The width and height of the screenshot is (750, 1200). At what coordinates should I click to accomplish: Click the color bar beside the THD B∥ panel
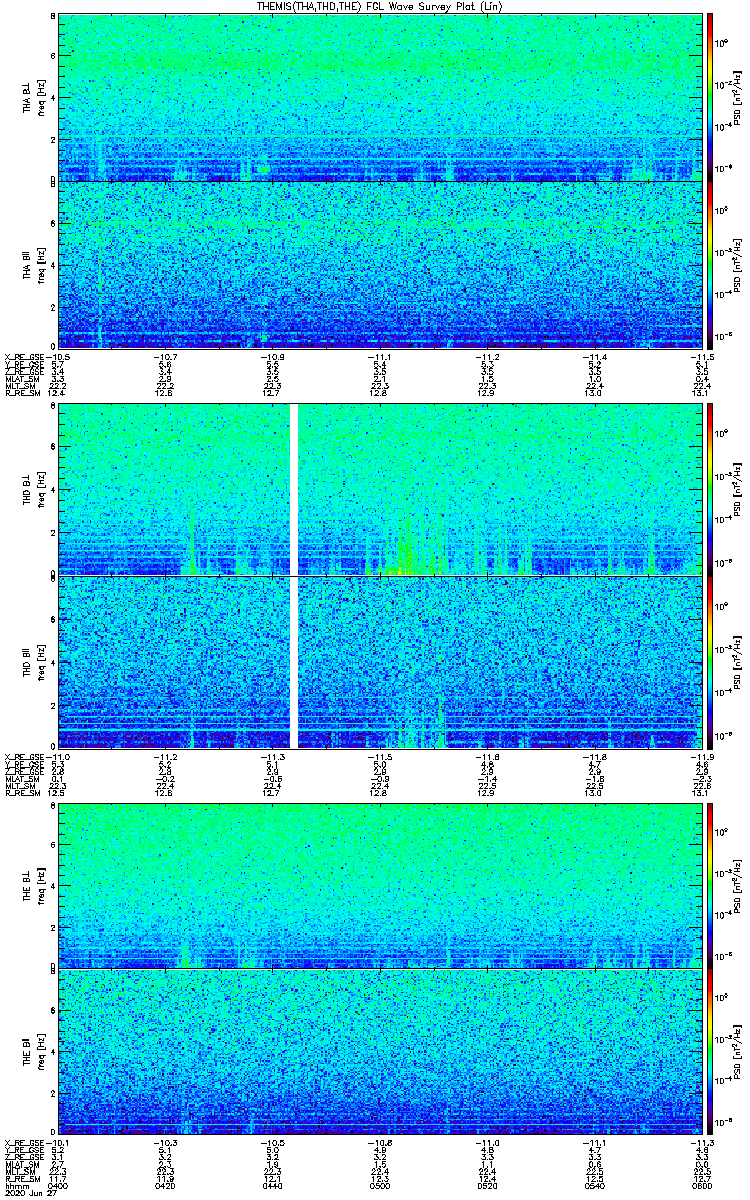(710, 661)
